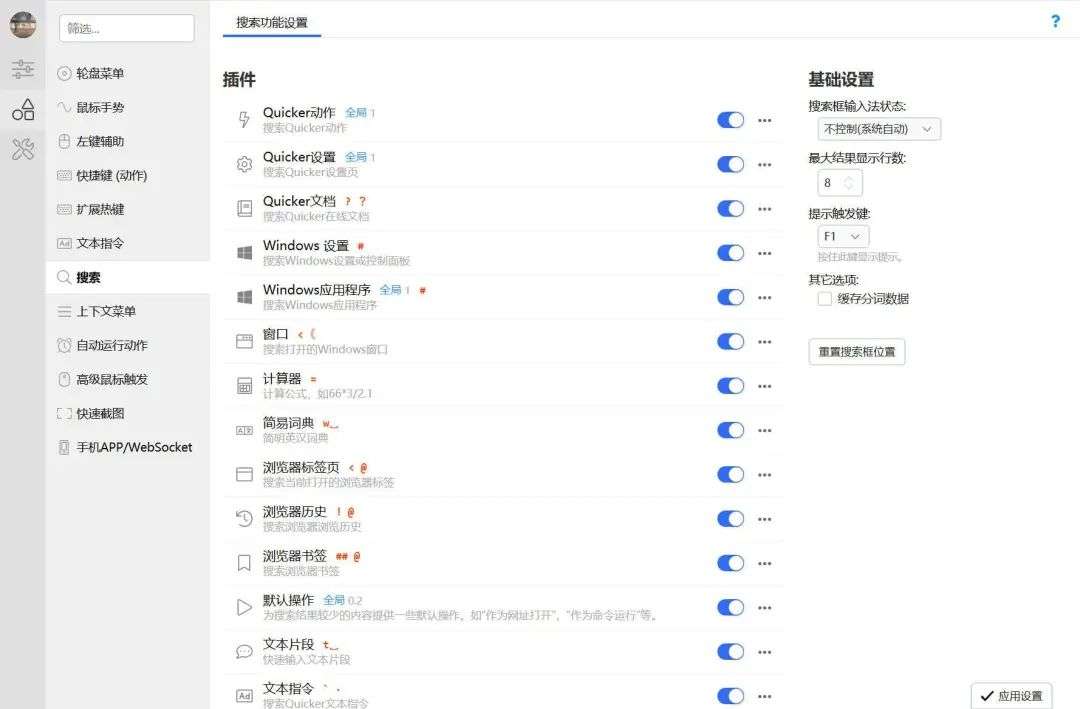The image size is (1080, 709).
Task: Open the 提示触发键 F1 dropdown
Action: point(842,236)
